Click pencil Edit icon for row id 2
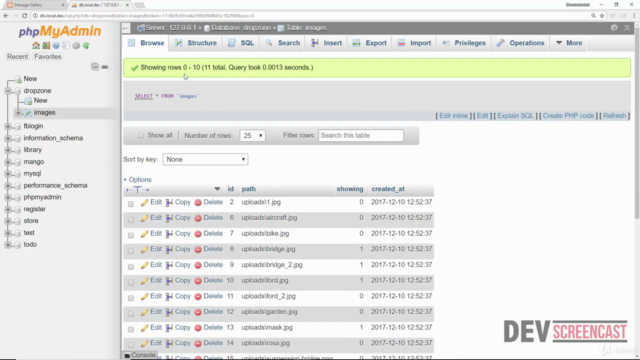This screenshot has width=640, height=360. 144,202
